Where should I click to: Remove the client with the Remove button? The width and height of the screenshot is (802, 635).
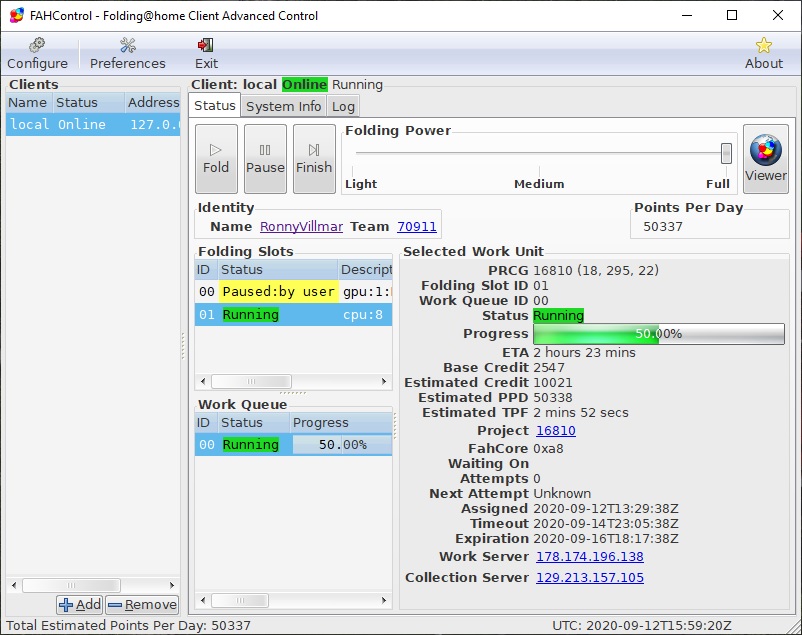click(142, 605)
